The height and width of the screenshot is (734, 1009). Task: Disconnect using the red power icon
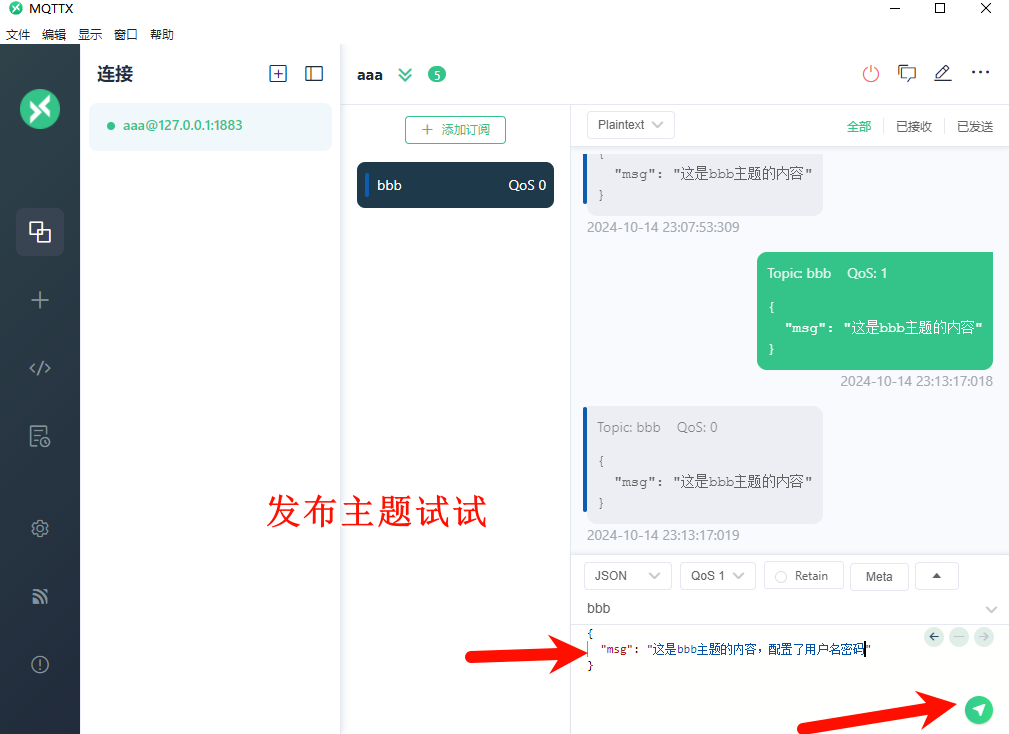coord(871,74)
